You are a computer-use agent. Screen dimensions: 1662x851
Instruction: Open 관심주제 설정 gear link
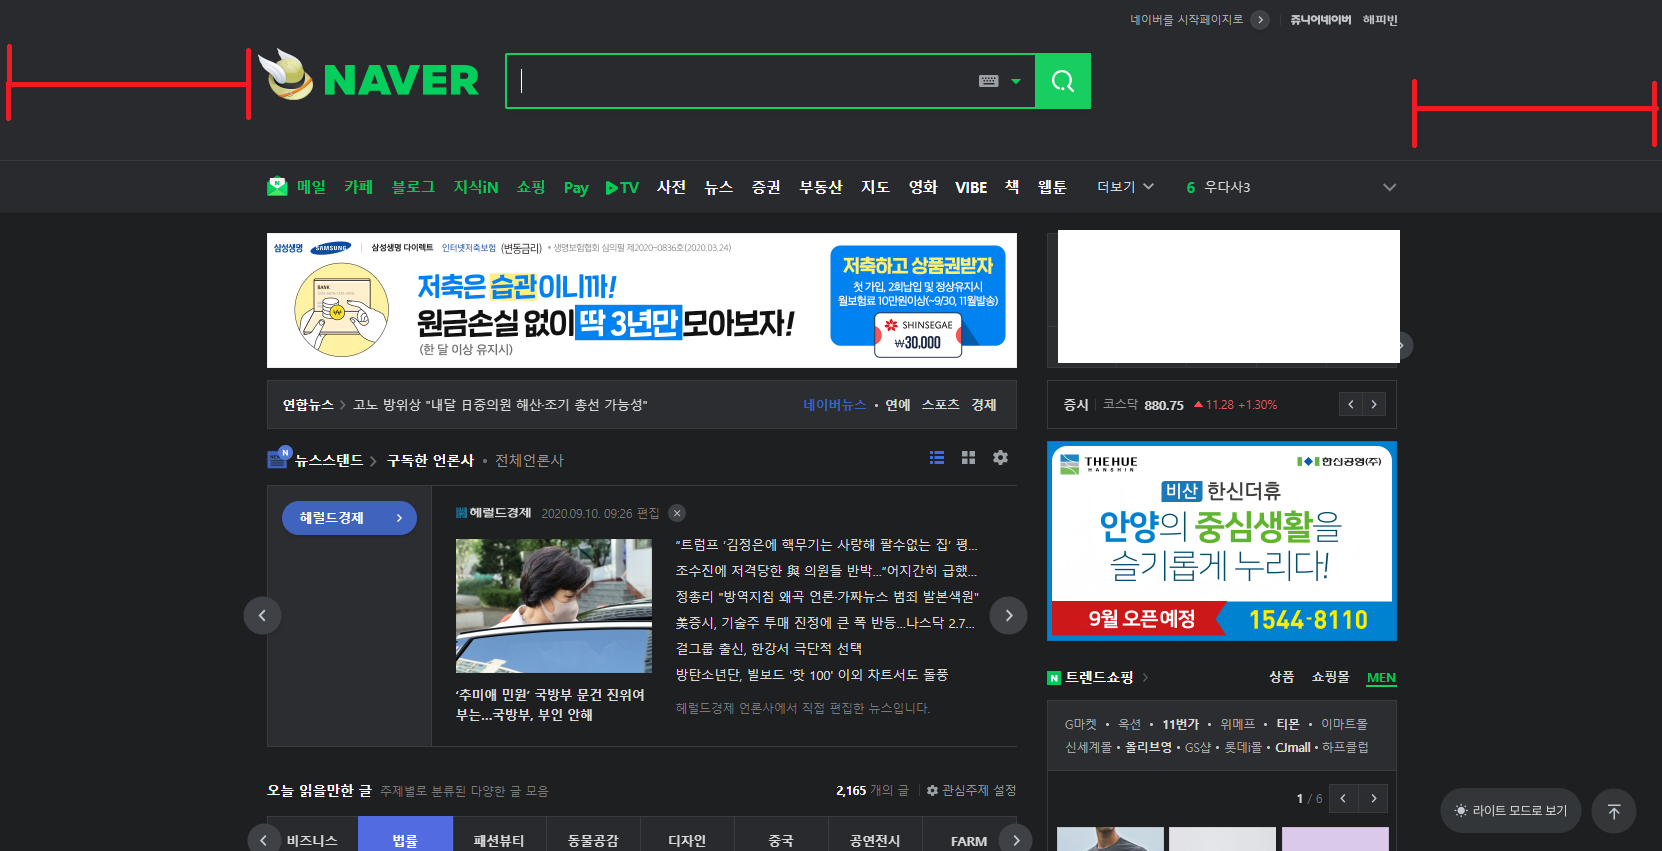tap(971, 790)
